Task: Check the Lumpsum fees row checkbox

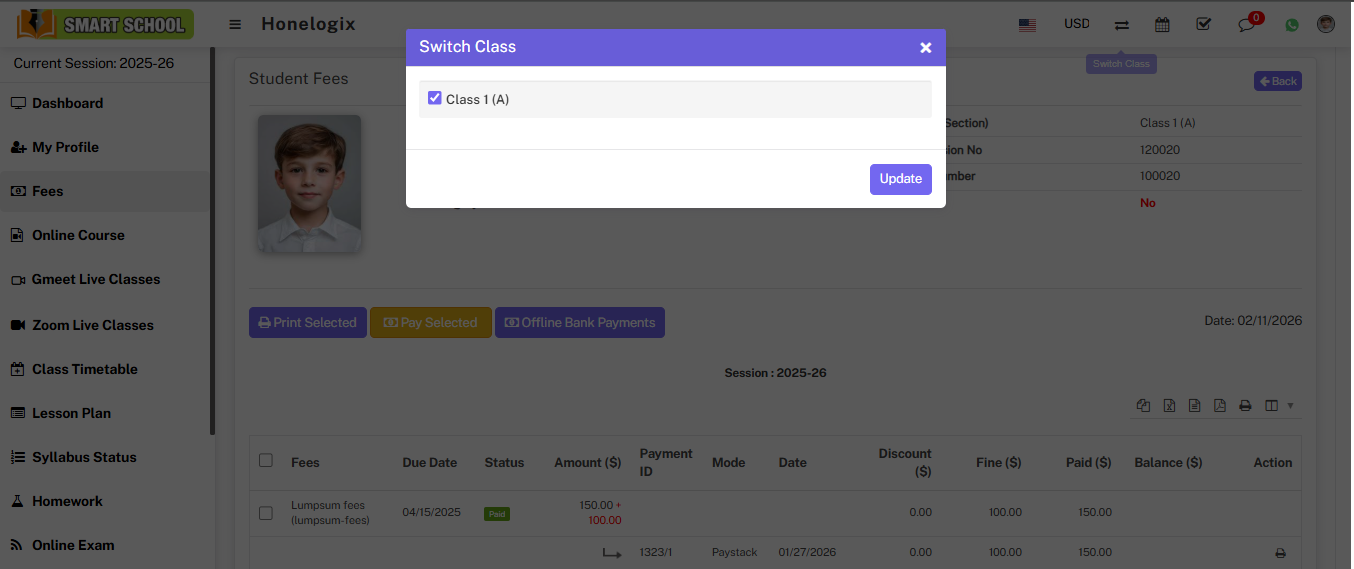Action: tap(266, 513)
